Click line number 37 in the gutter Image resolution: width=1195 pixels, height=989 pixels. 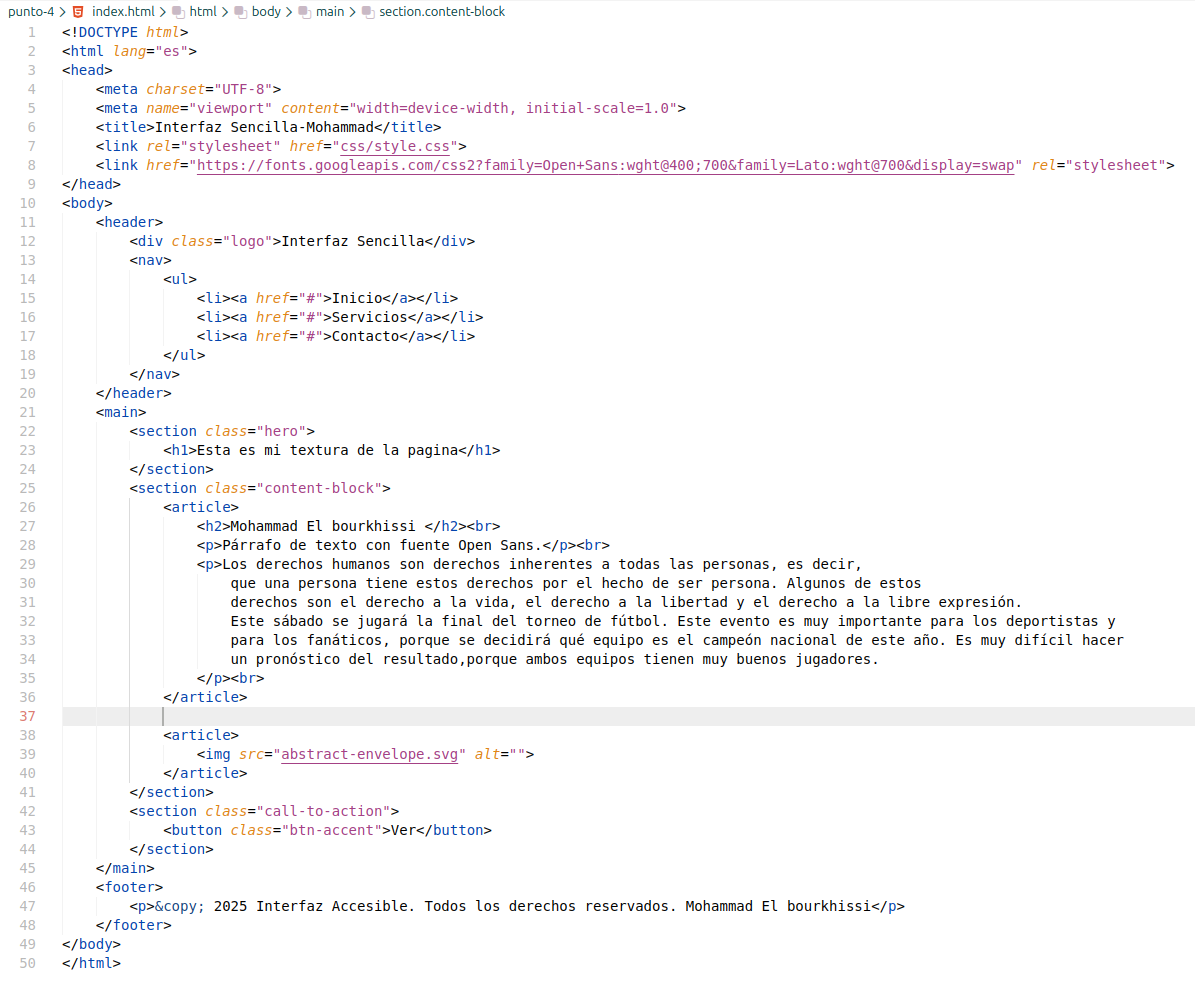[27, 716]
